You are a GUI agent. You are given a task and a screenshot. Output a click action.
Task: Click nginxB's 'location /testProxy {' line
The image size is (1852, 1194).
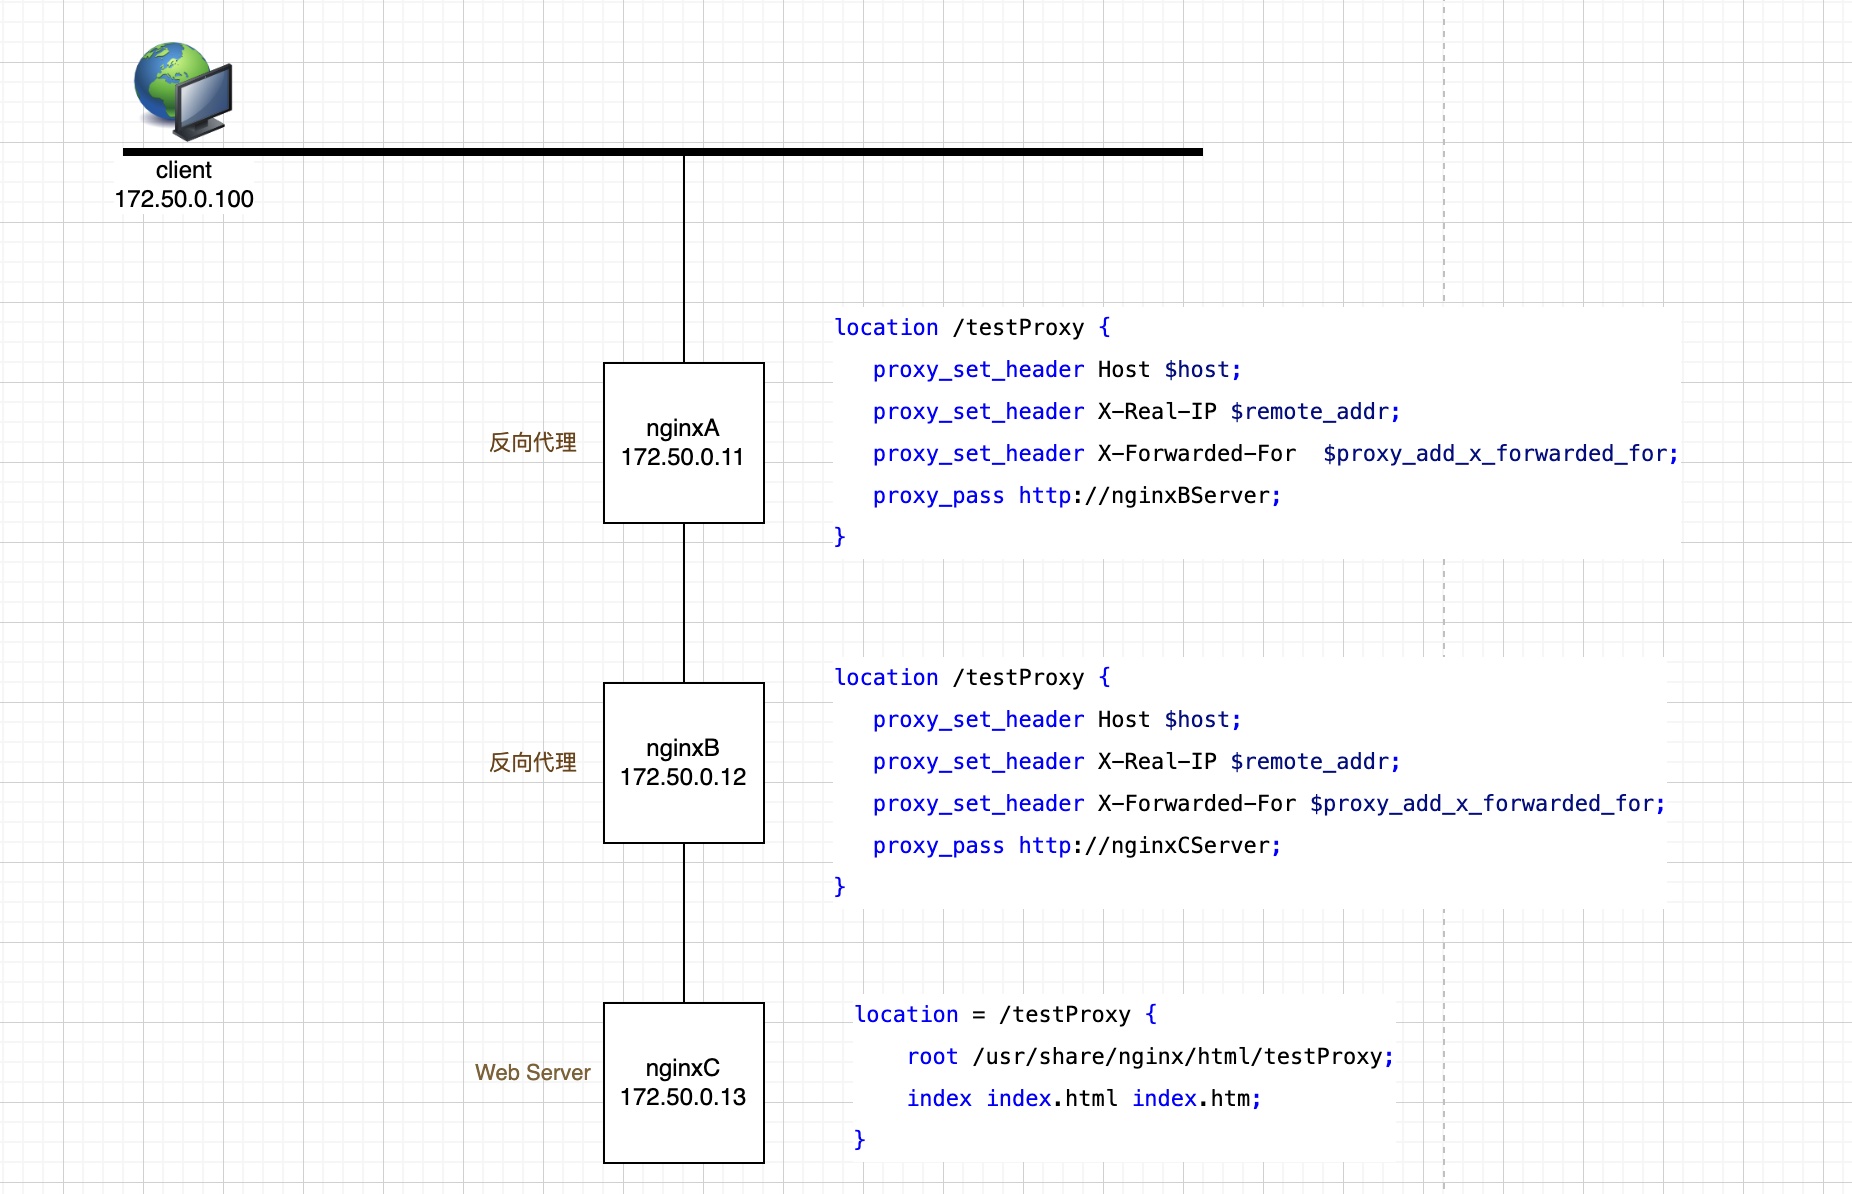point(972,678)
